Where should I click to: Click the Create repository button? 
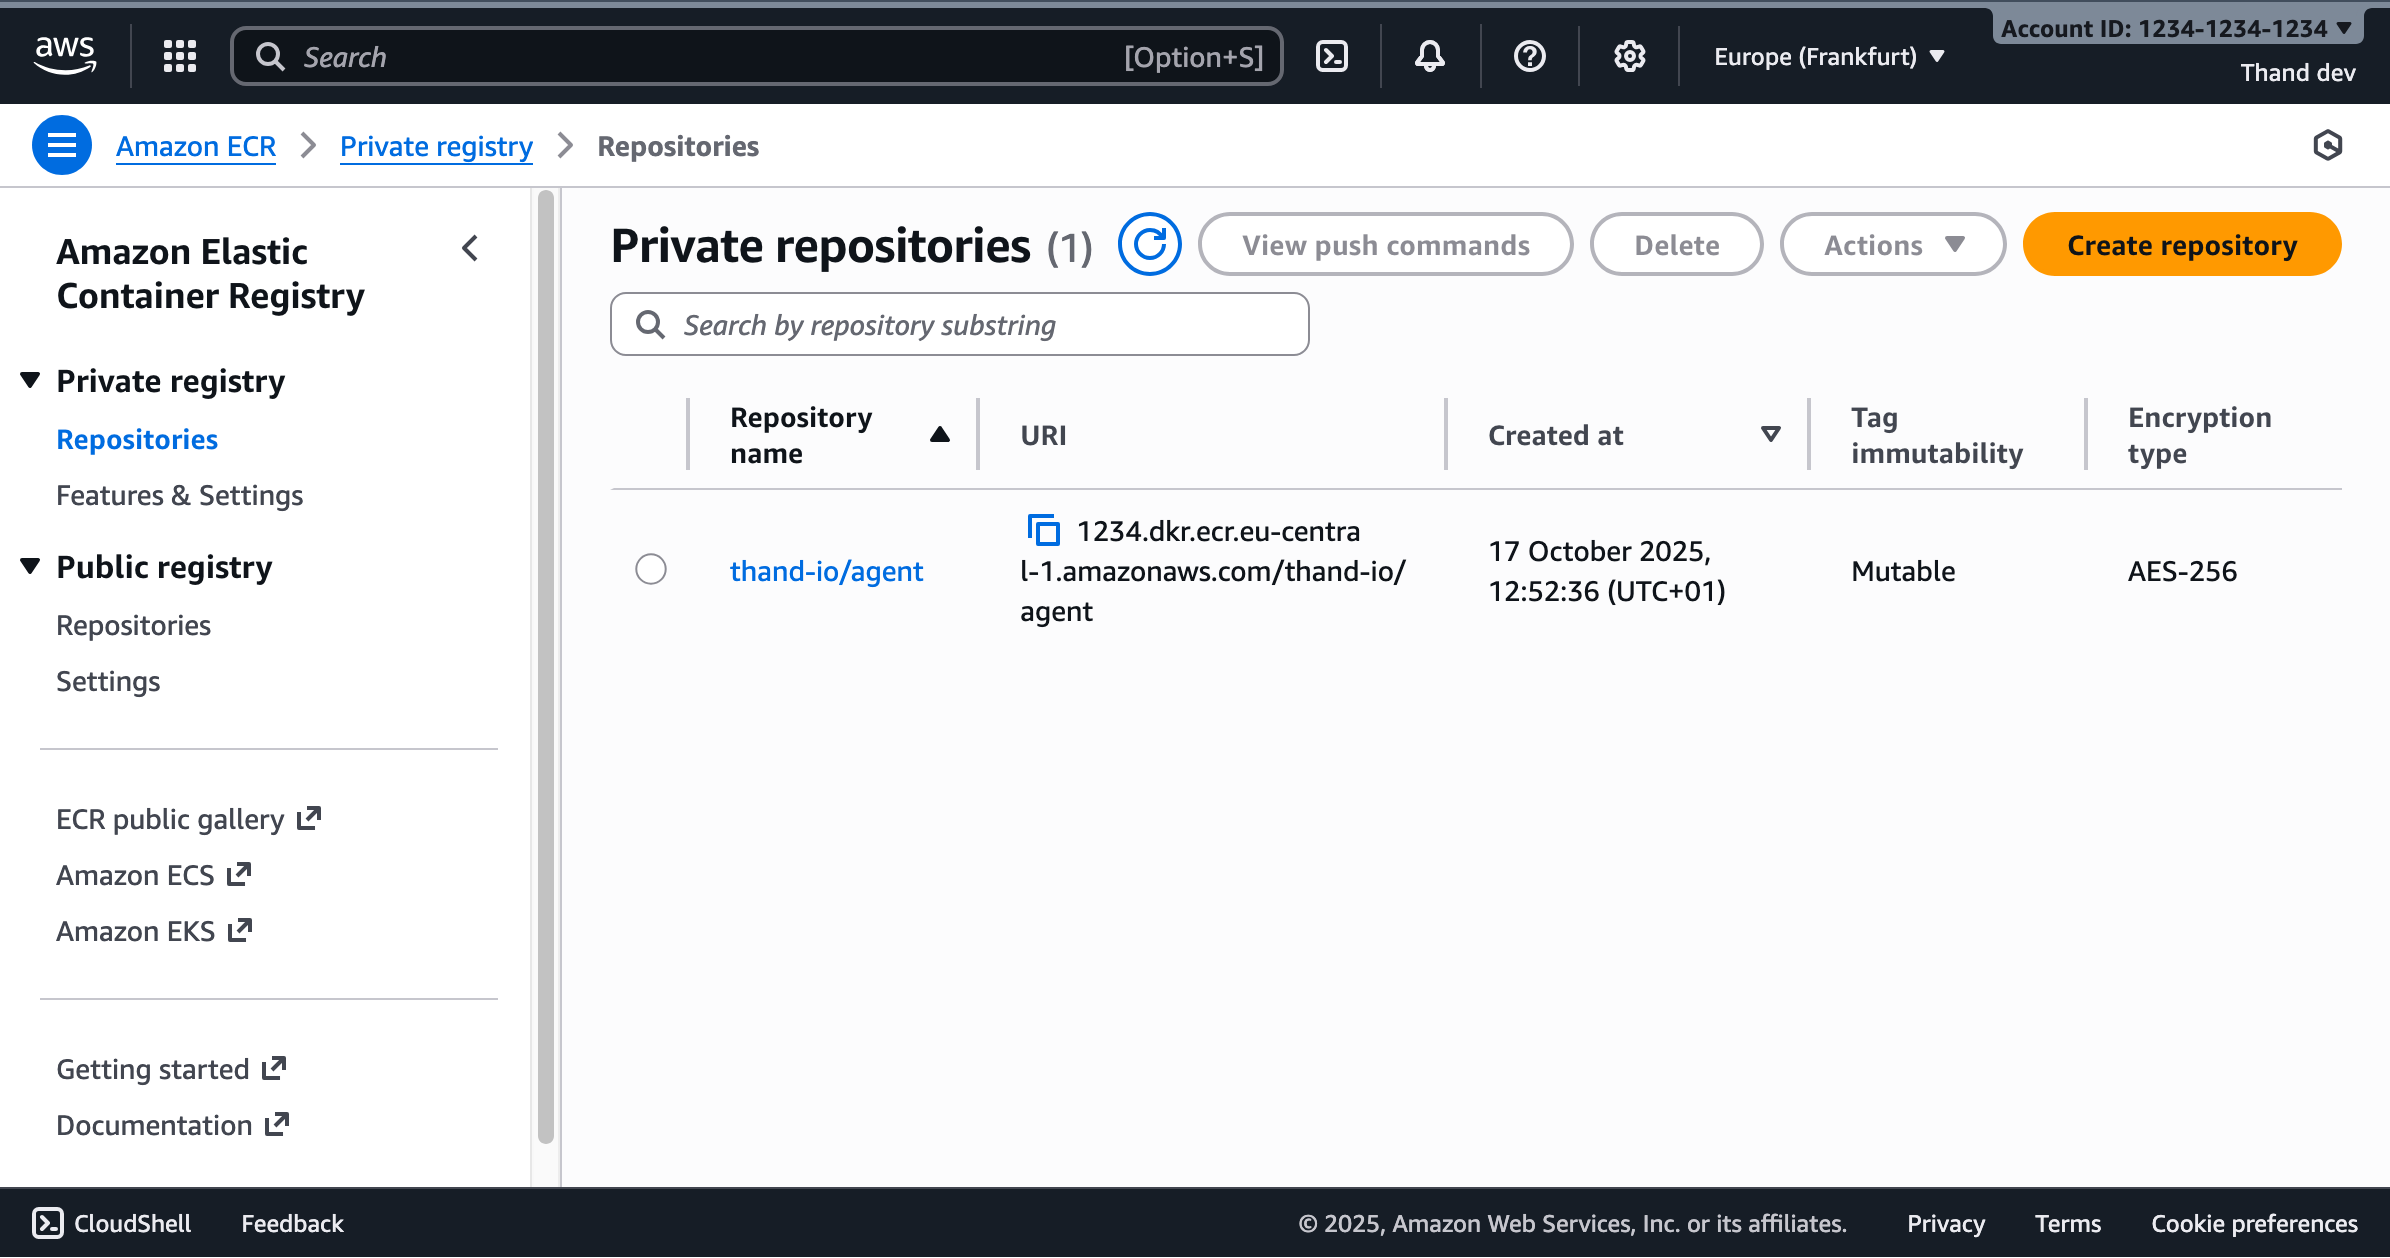2181,244
